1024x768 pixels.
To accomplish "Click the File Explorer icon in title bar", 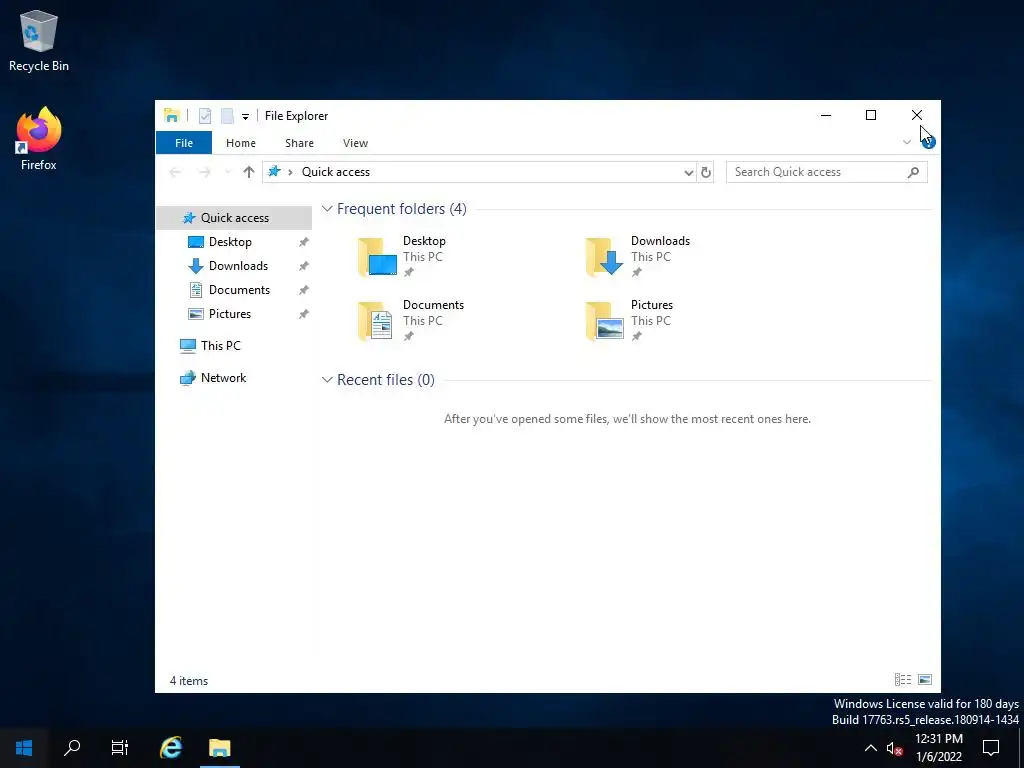I will pos(172,116).
